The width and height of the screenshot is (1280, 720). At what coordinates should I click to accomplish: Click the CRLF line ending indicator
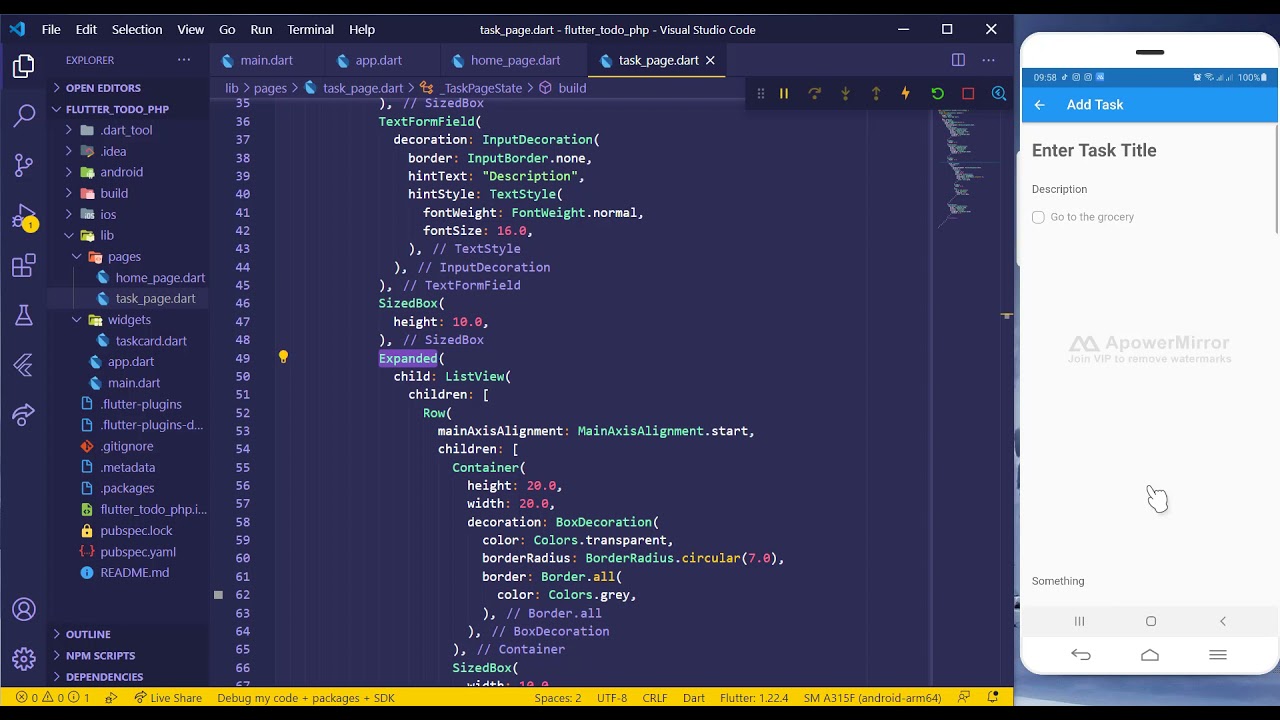tap(655, 697)
